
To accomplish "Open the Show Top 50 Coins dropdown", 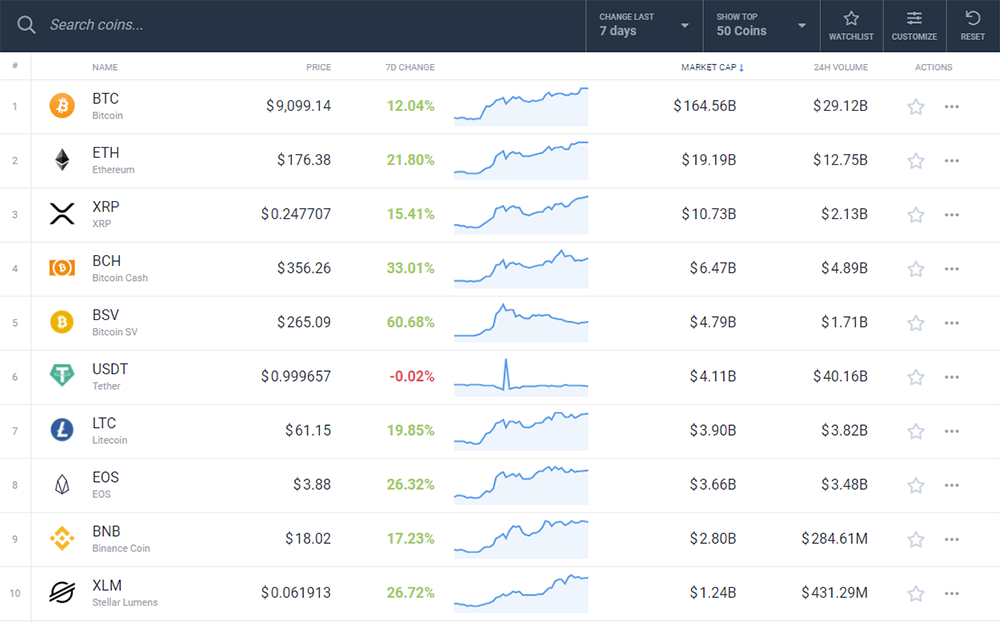I will point(761,26).
